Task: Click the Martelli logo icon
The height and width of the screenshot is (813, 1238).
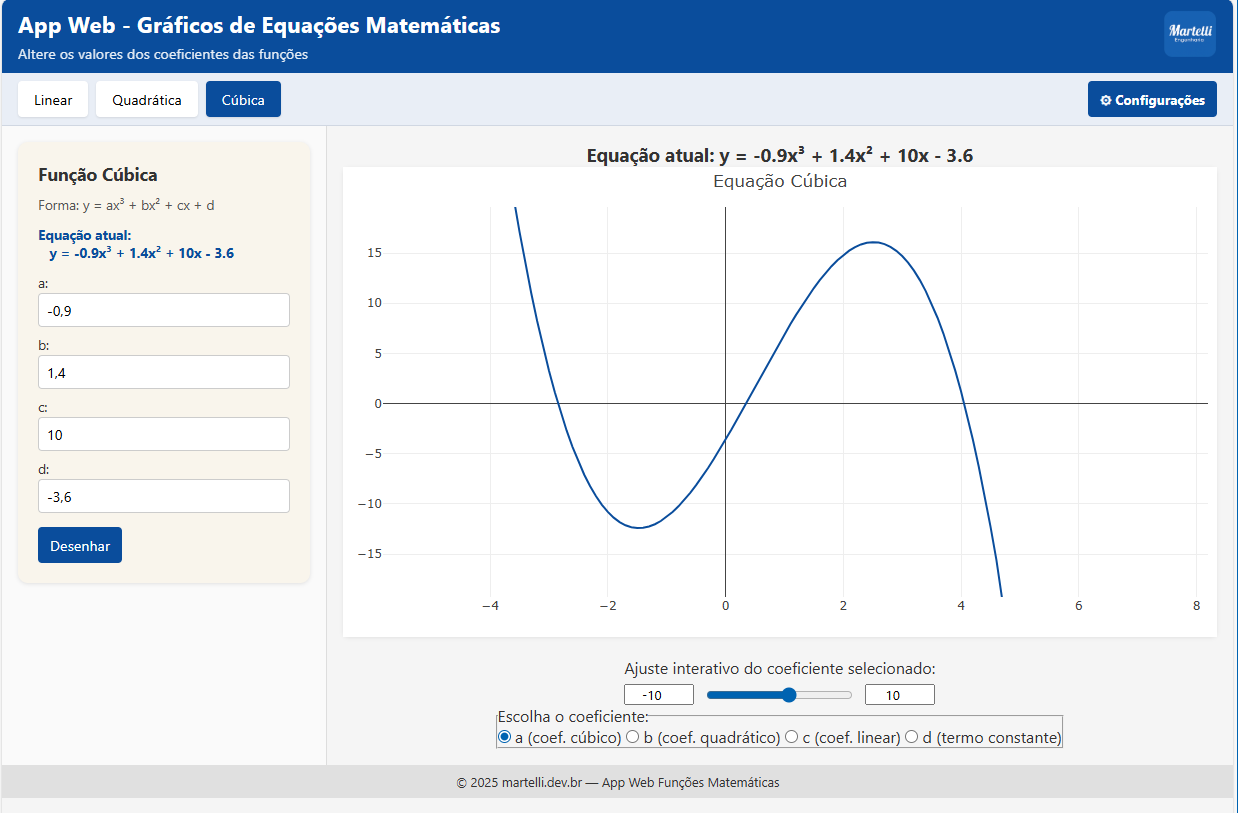Action: (1189, 34)
